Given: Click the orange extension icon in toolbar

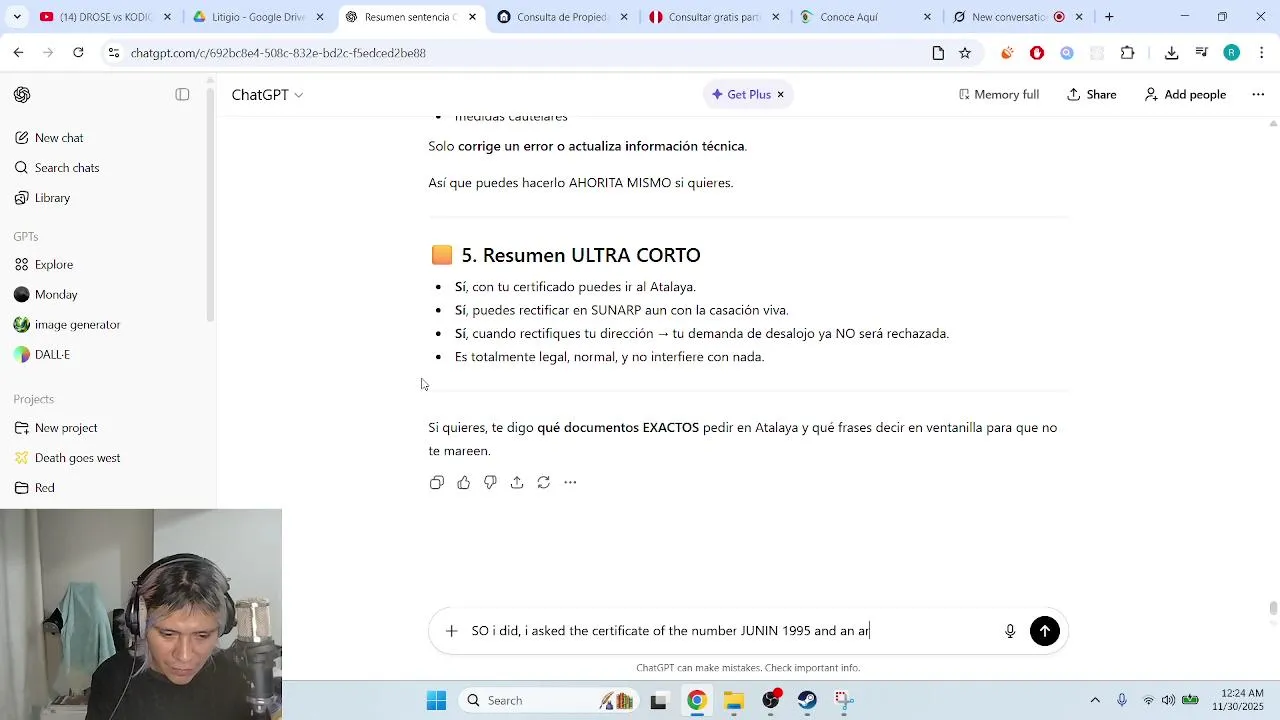Looking at the screenshot, I should tap(1007, 53).
